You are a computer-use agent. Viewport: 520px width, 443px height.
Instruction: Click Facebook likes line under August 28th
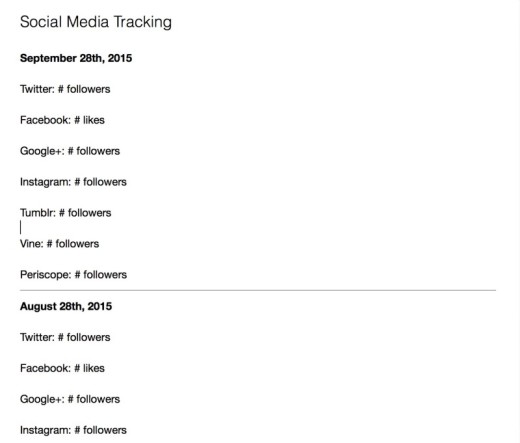pos(62,368)
